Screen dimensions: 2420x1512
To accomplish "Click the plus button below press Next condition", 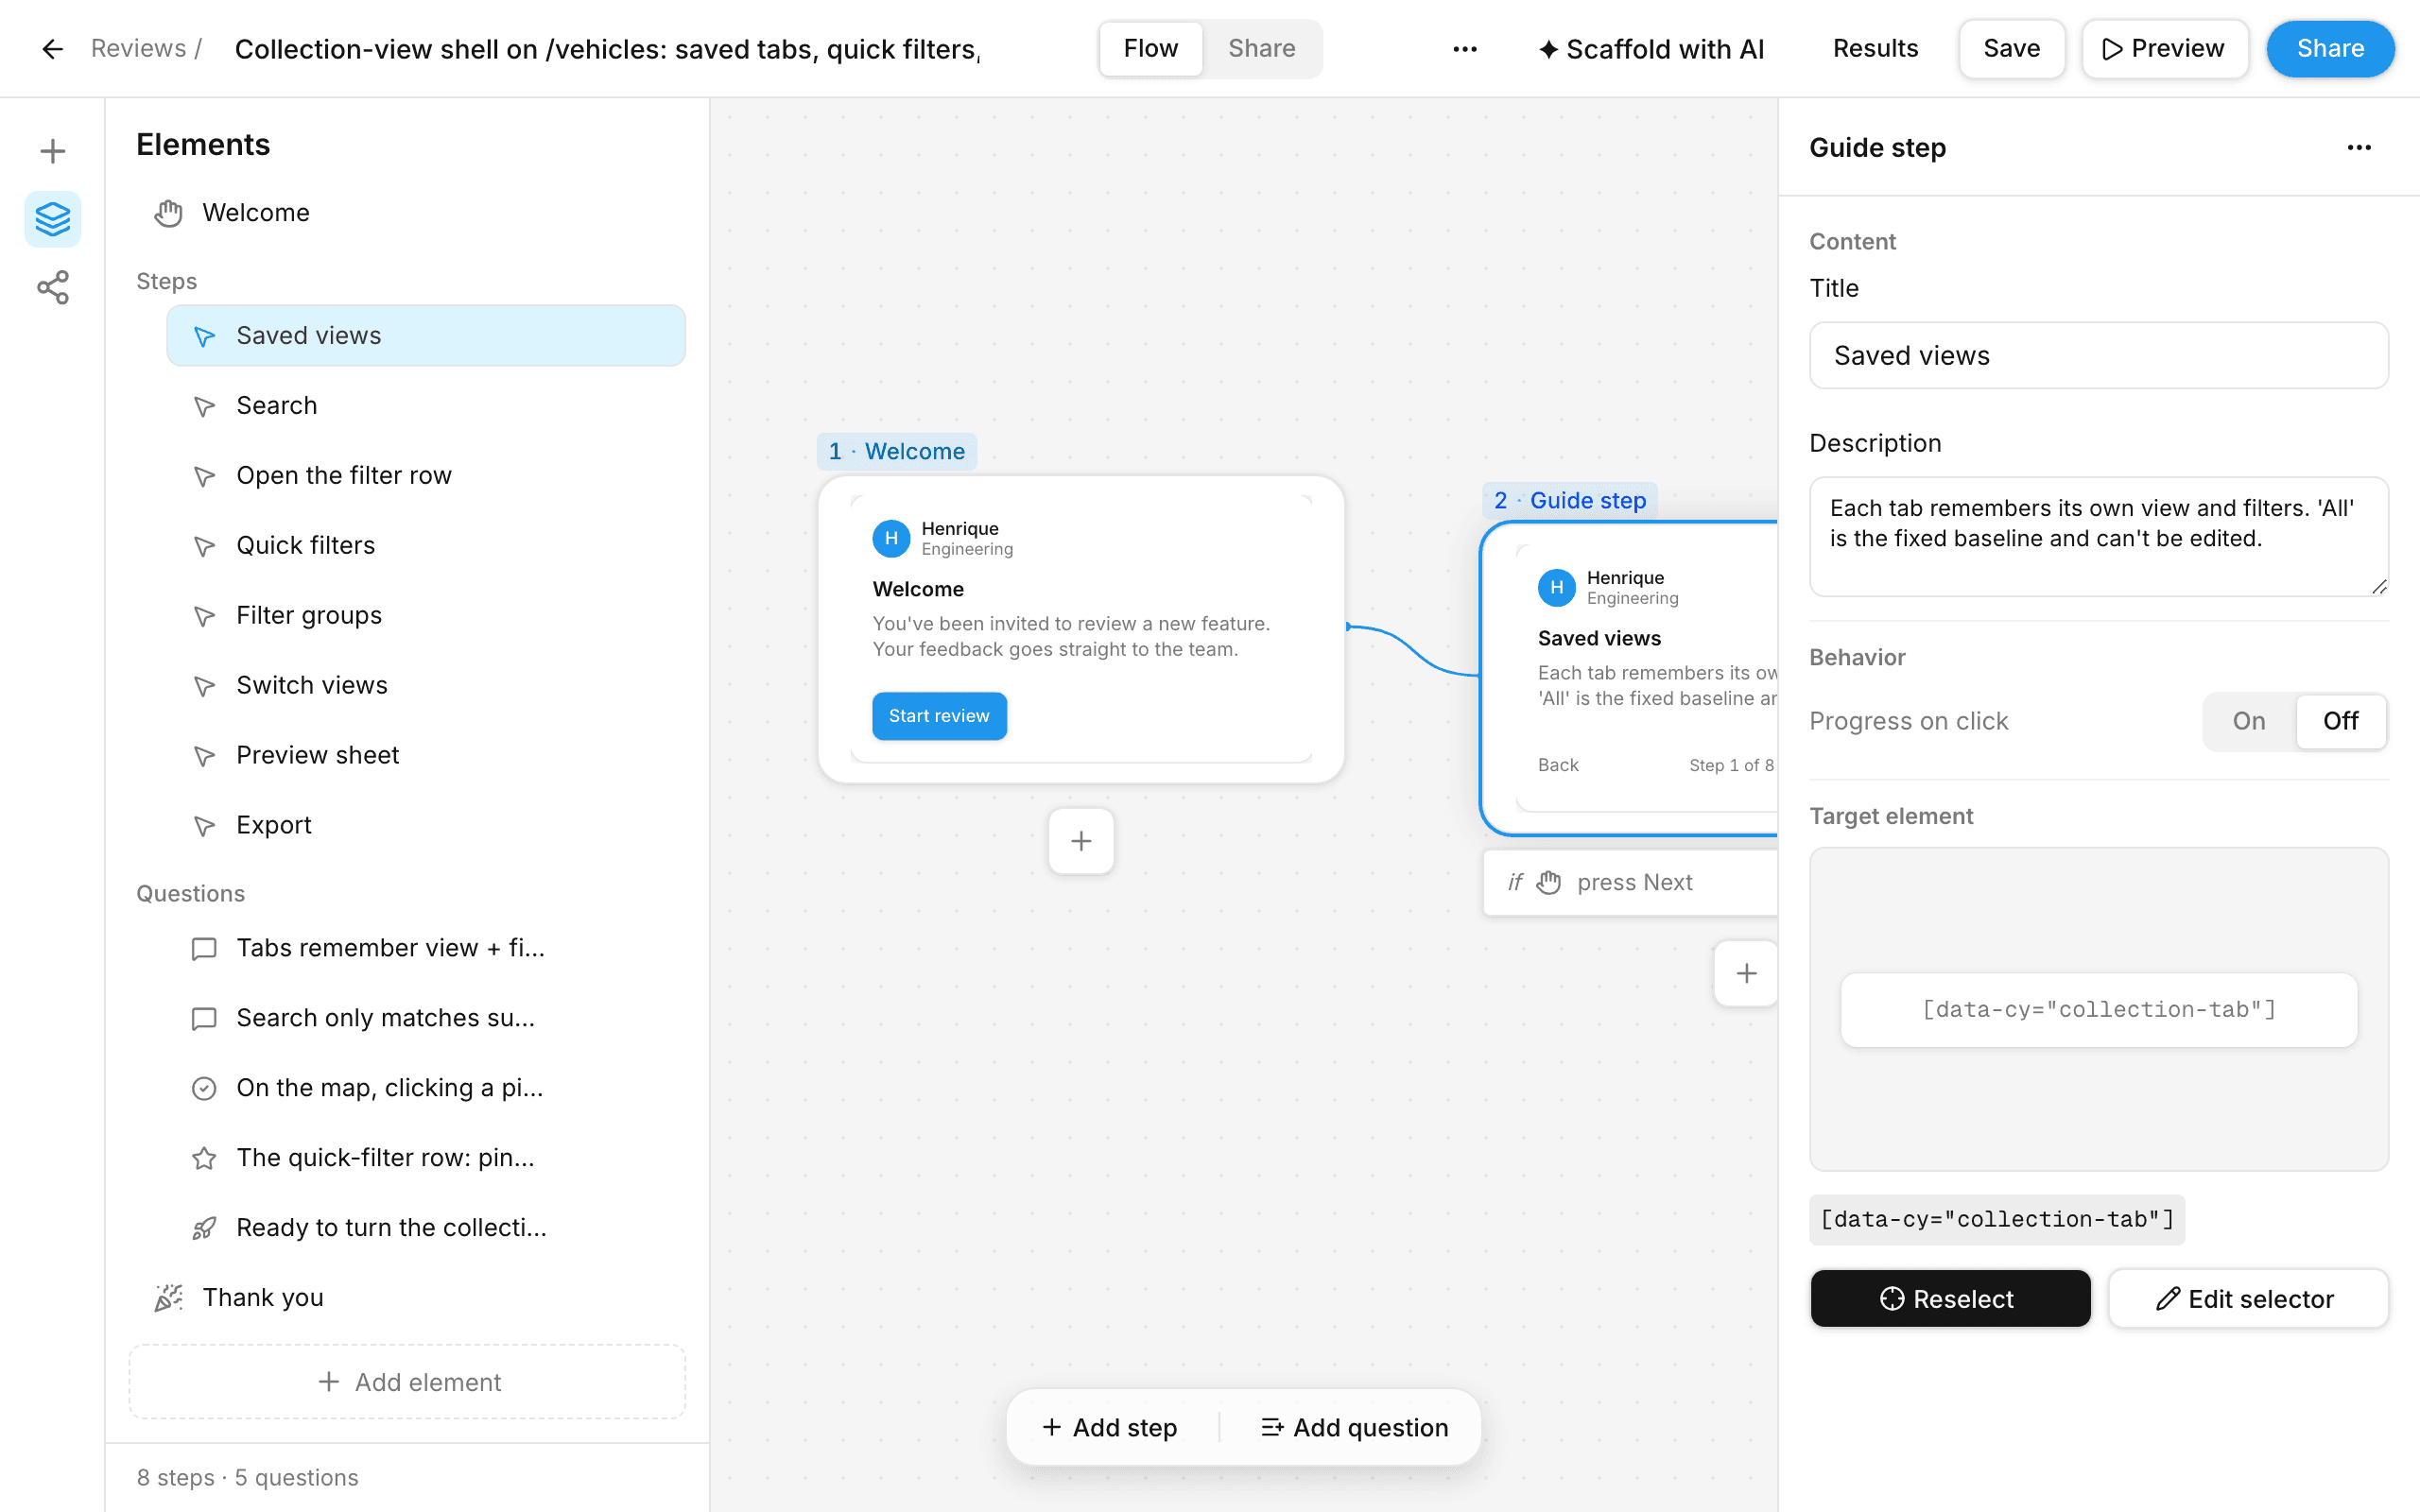I will pos(1746,973).
